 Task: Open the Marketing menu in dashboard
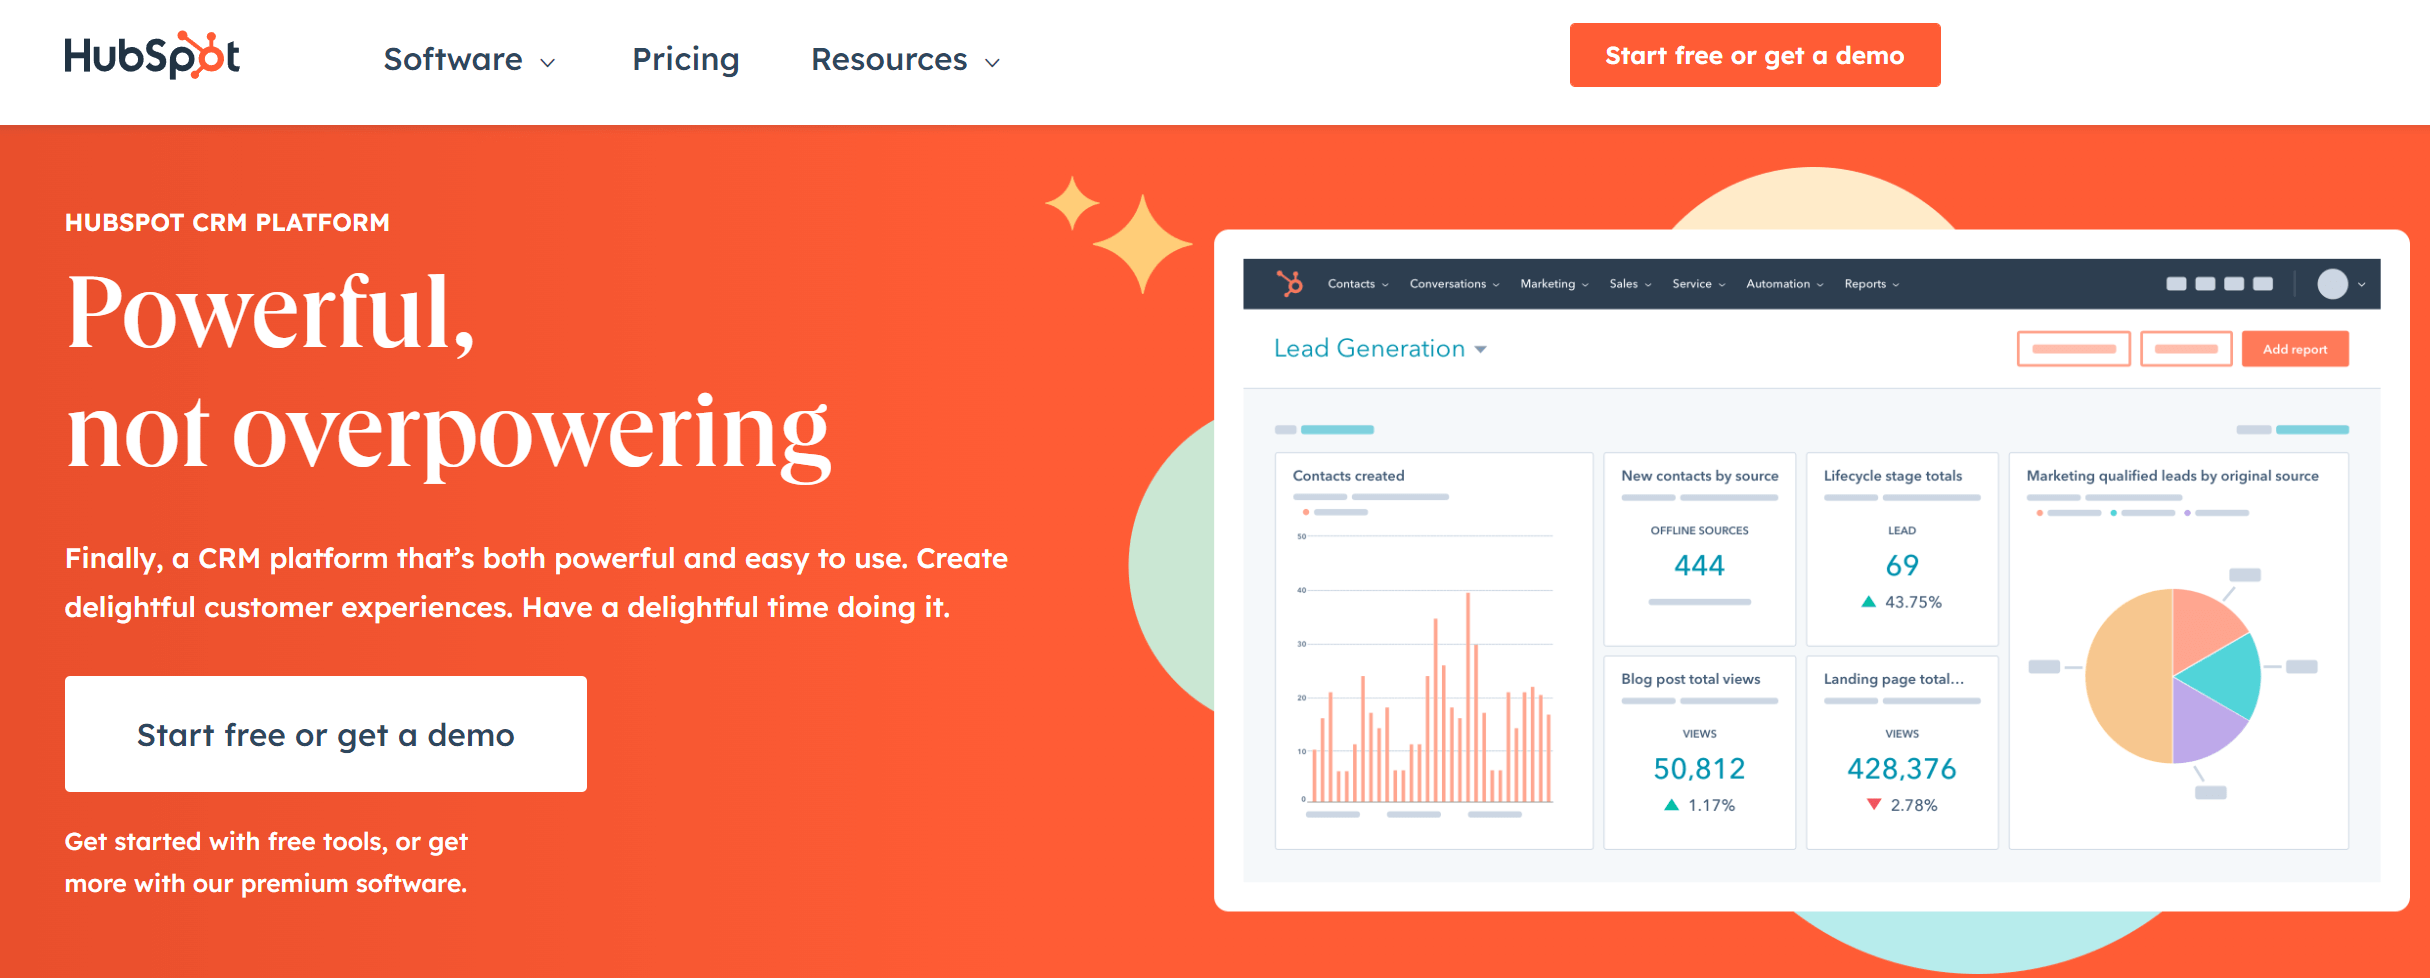click(x=1554, y=284)
